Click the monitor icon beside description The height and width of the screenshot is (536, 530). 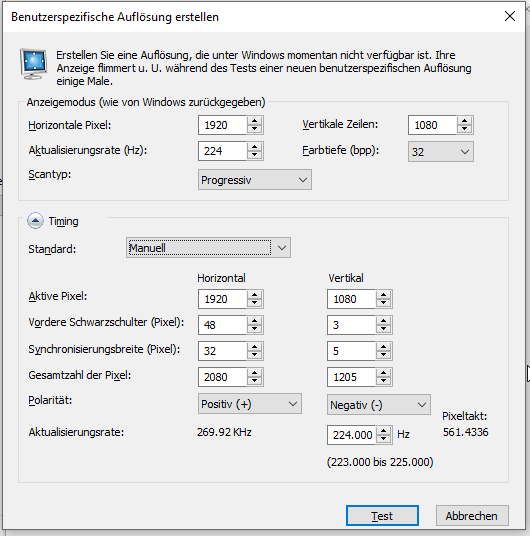(34, 64)
